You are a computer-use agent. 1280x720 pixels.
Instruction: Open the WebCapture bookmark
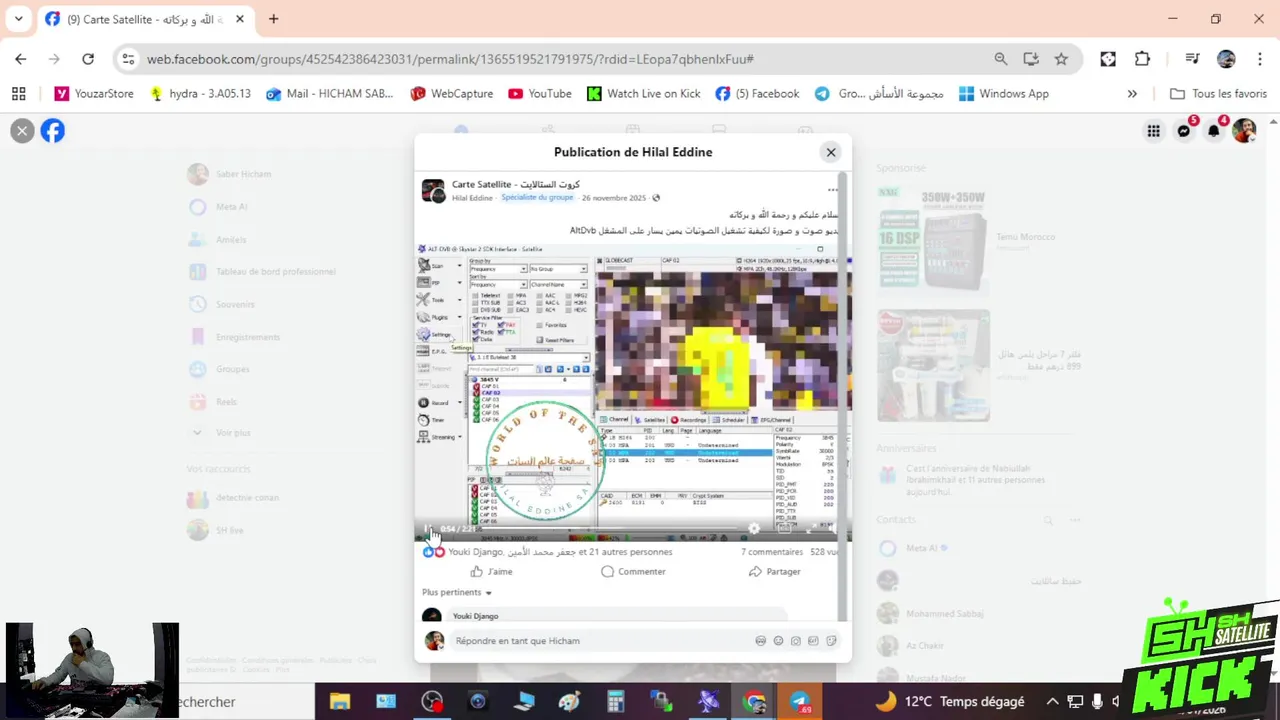[x=452, y=93]
